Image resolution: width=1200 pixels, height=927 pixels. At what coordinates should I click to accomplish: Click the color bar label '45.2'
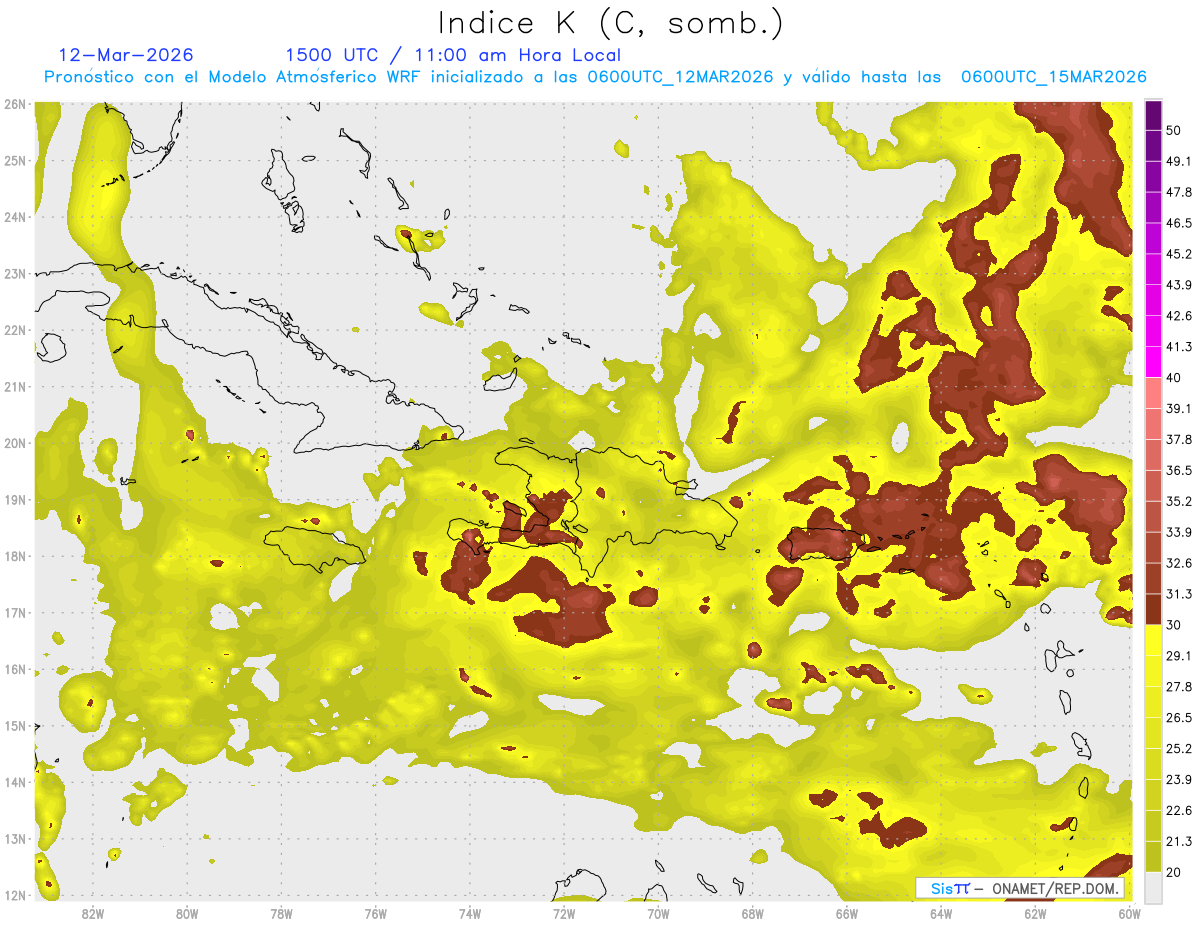point(1179,254)
